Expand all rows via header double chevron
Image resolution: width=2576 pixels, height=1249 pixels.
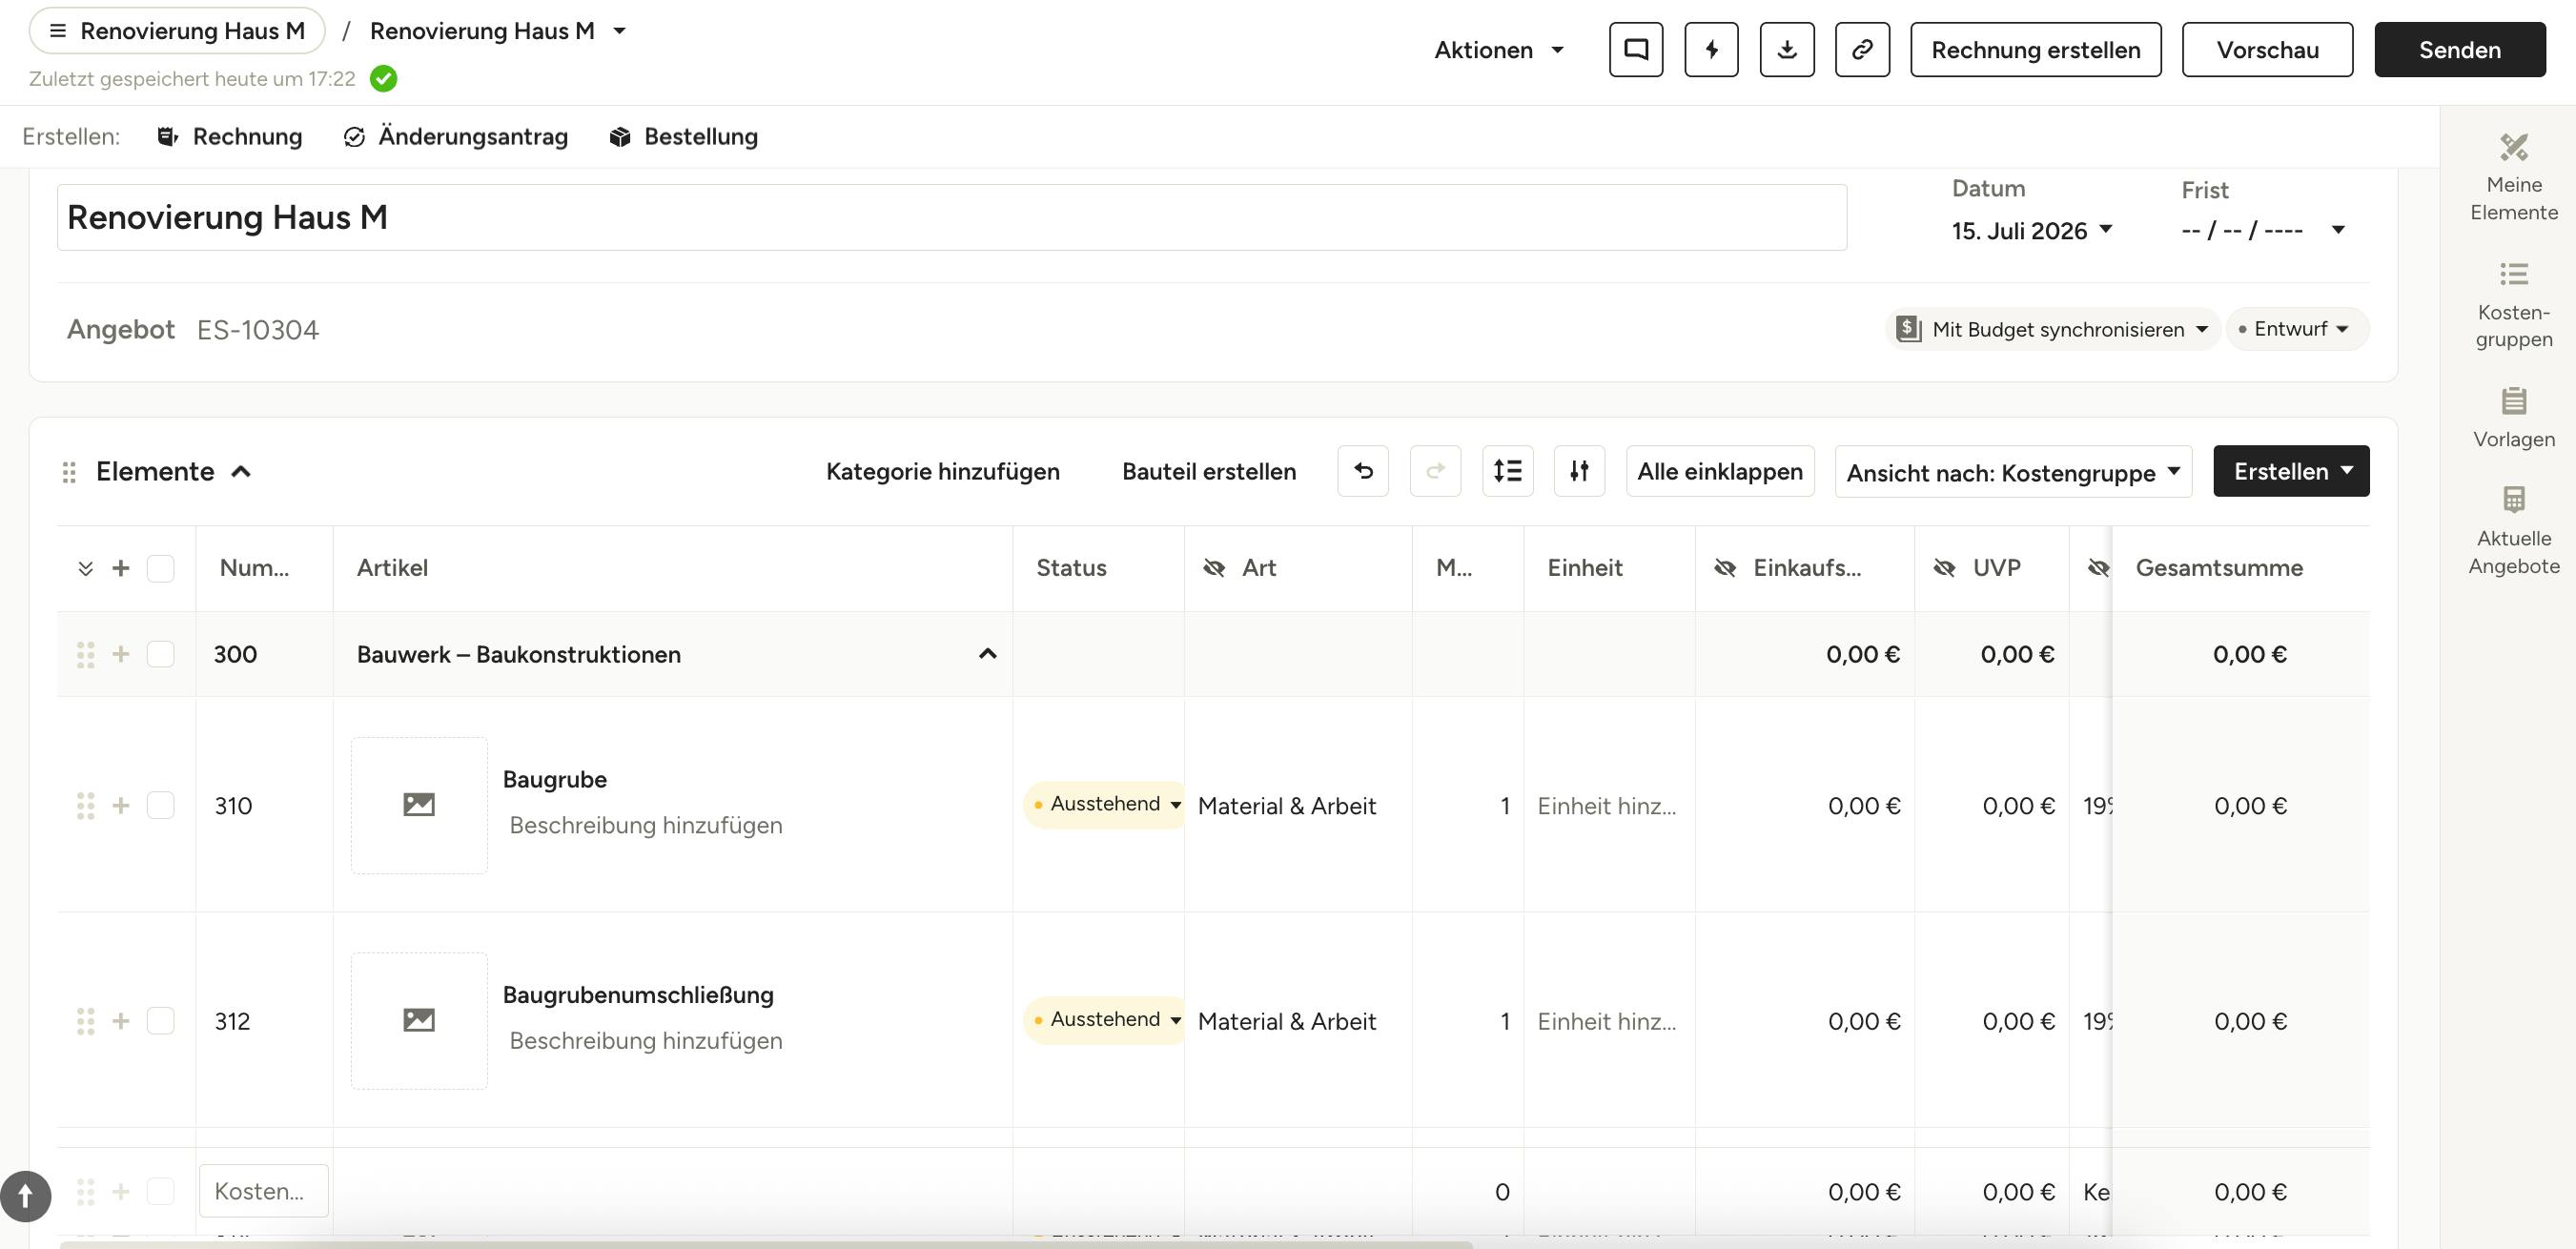coord(86,568)
